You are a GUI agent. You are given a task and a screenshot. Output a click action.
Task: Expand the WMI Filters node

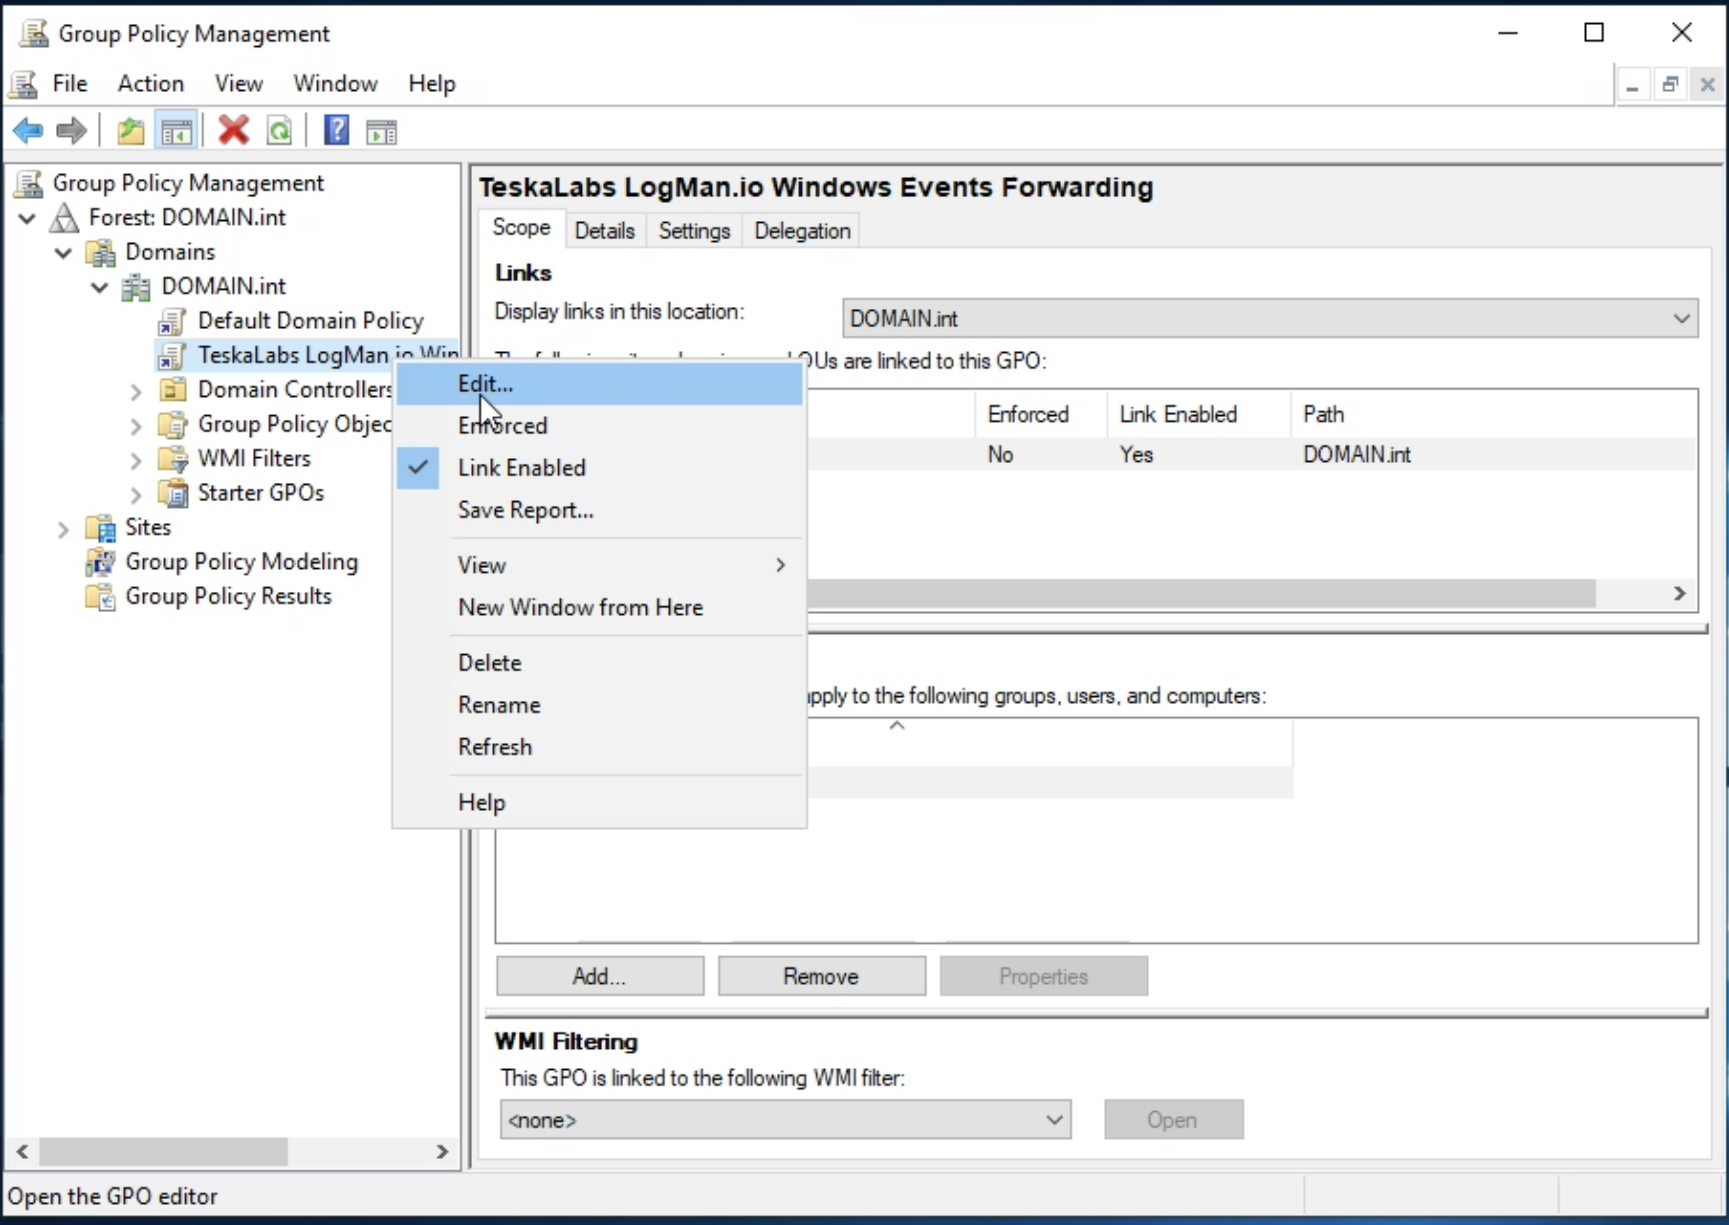coord(136,460)
